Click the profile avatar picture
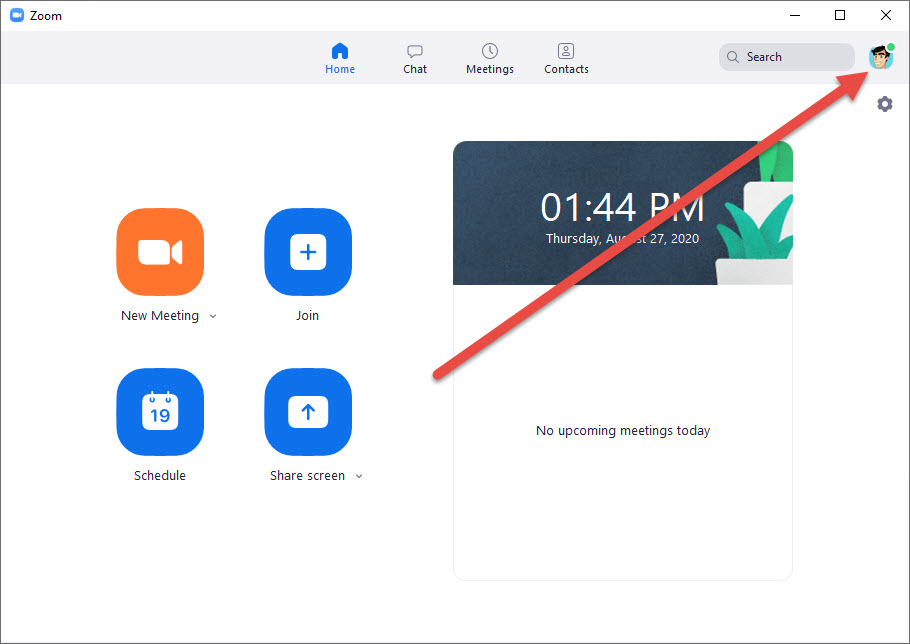The width and height of the screenshot is (910, 644). (x=881, y=57)
